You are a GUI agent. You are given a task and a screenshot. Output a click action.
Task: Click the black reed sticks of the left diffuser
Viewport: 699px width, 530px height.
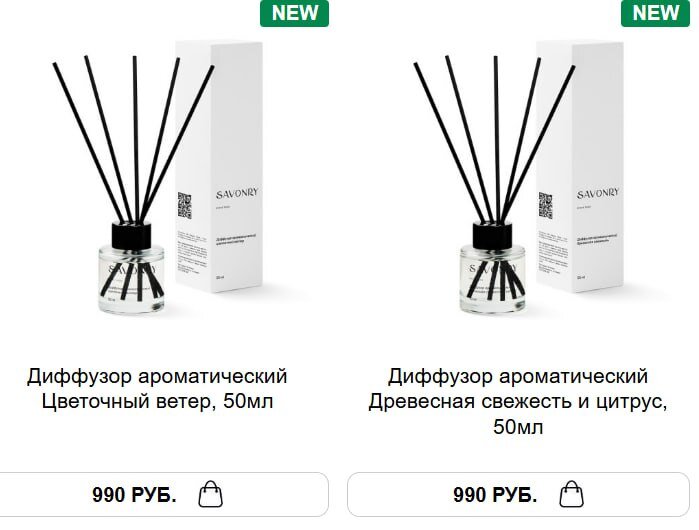tap(134, 138)
